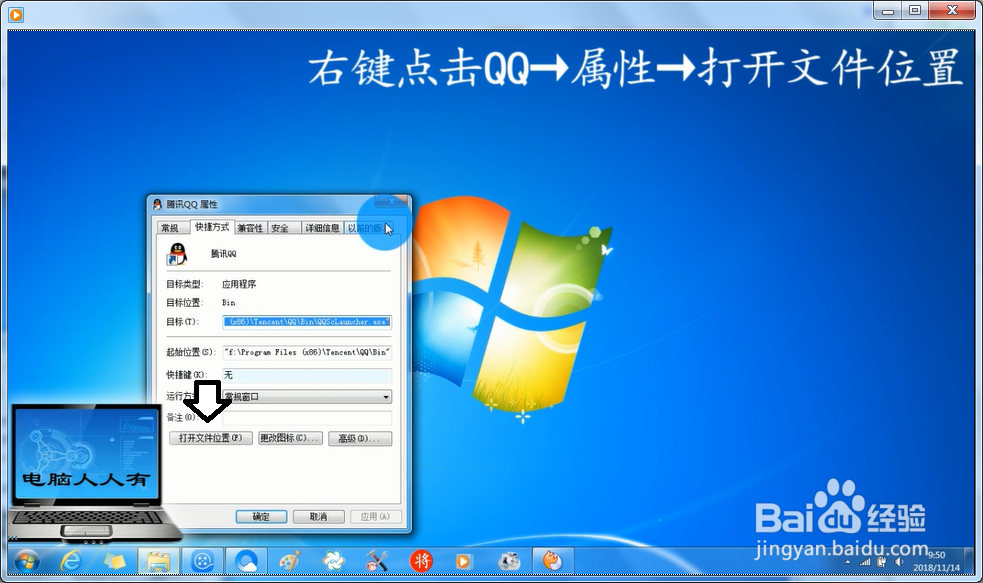
Task: Open the 以前的版本 tab
Action: click(370, 228)
